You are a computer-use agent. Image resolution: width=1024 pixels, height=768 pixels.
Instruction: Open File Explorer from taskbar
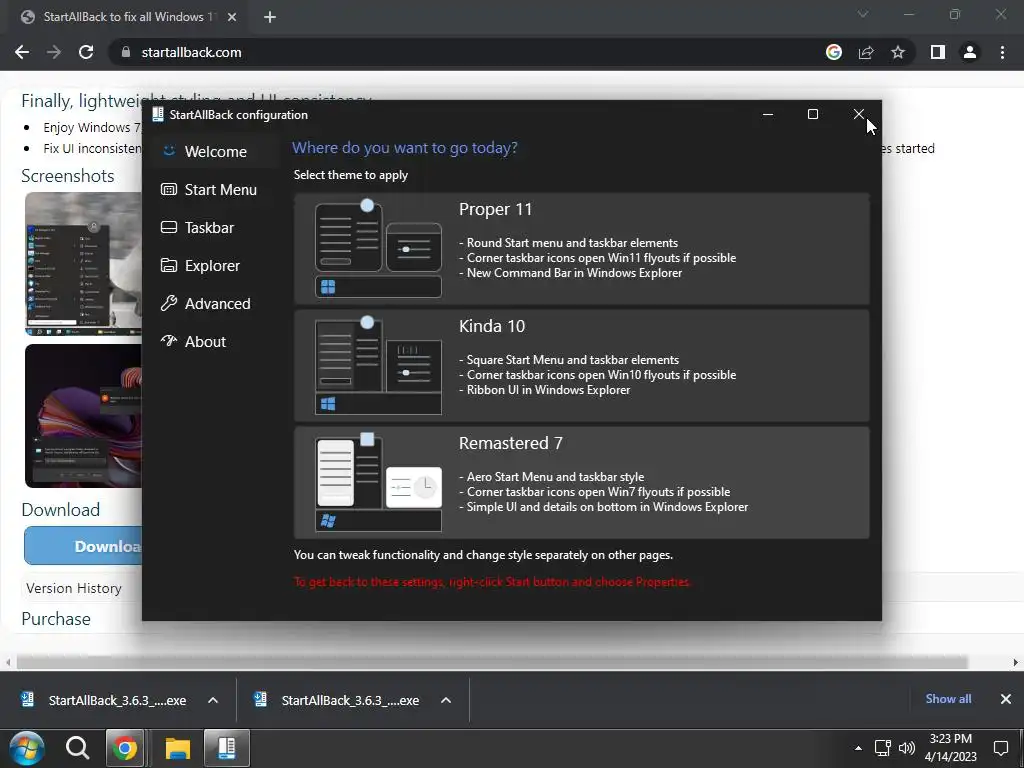pyautogui.click(x=177, y=748)
